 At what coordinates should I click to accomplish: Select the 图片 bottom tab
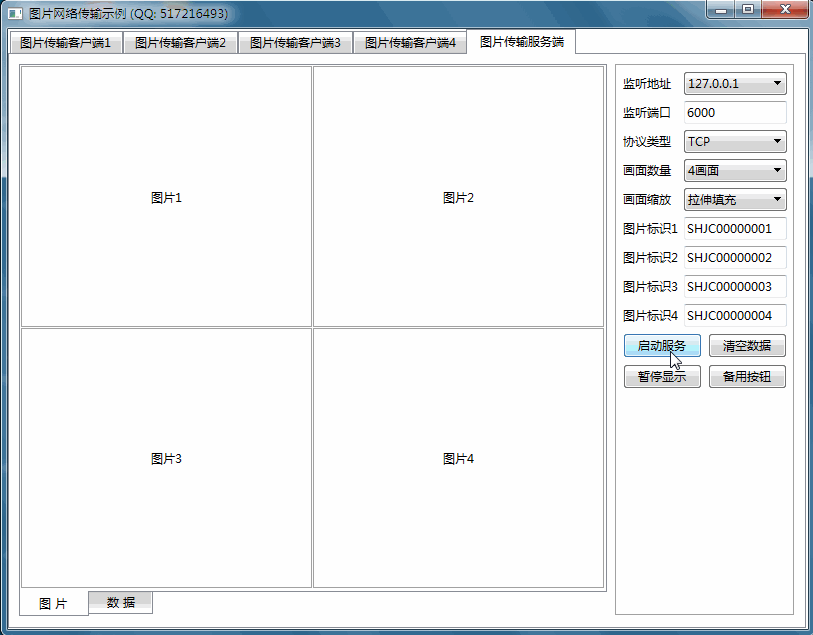tap(54, 603)
